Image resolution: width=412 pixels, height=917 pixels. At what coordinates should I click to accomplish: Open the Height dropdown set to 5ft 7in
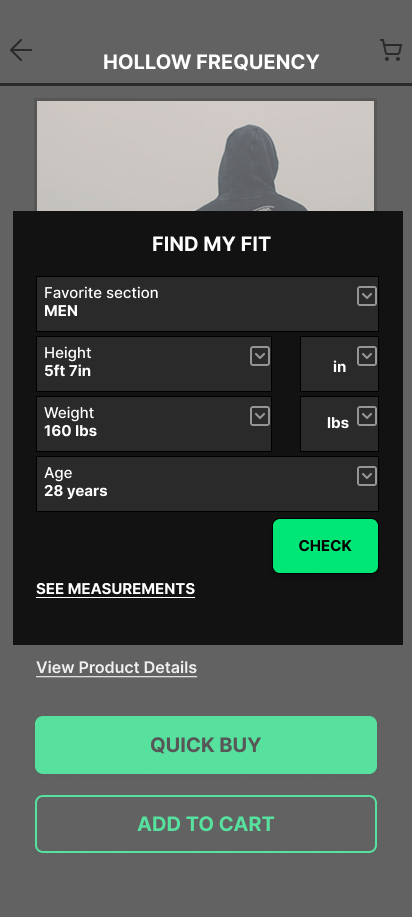pos(154,364)
